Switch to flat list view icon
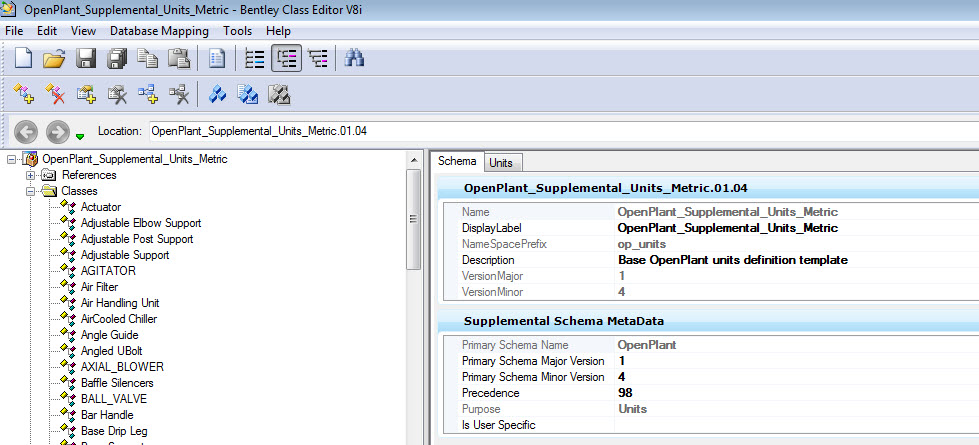Image resolution: width=979 pixels, height=445 pixels. tap(255, 59)
